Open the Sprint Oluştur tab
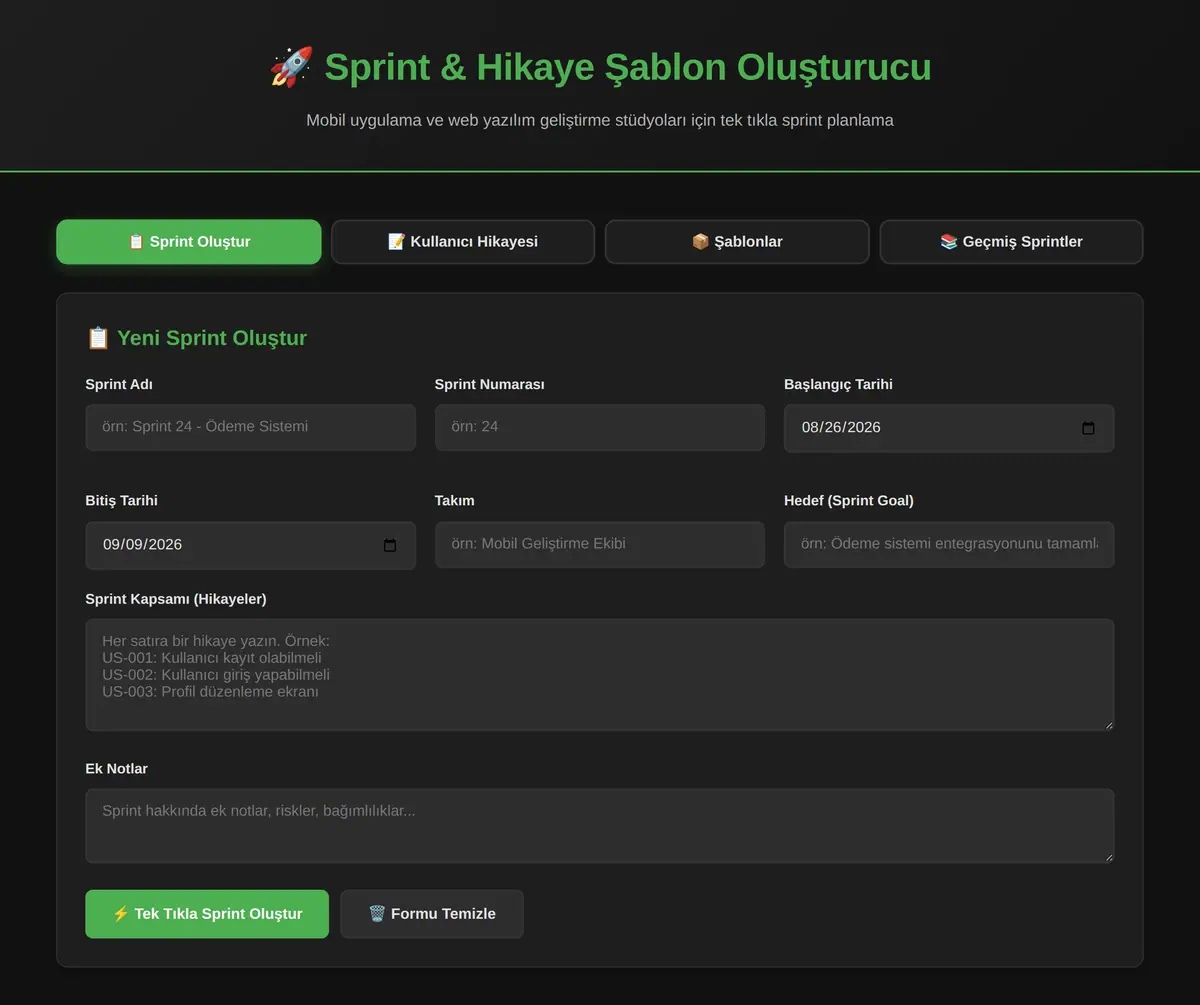 point(189,242)
